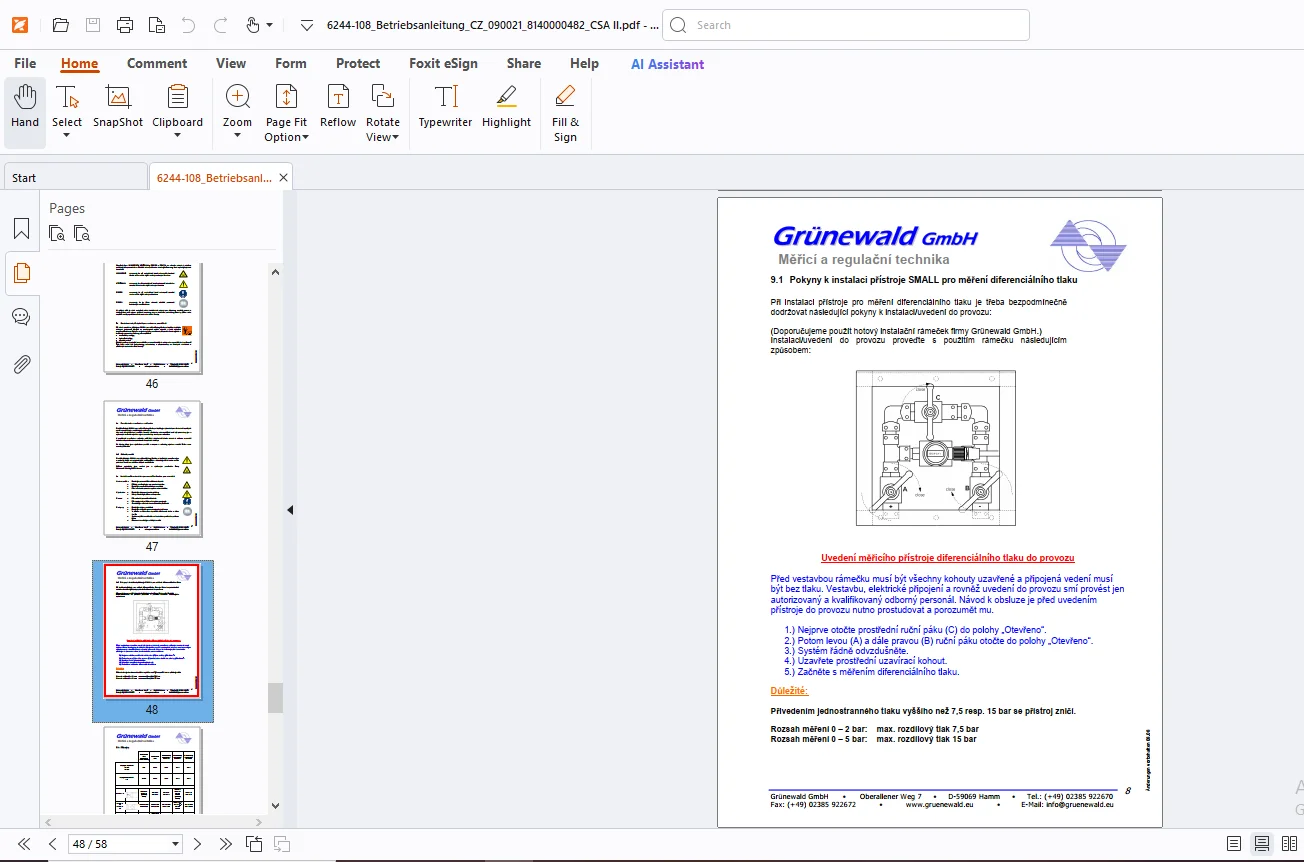Click the thumbnail panel scroll up arrow
This screenshot has height=862, width=1304.
click(275, 271)
